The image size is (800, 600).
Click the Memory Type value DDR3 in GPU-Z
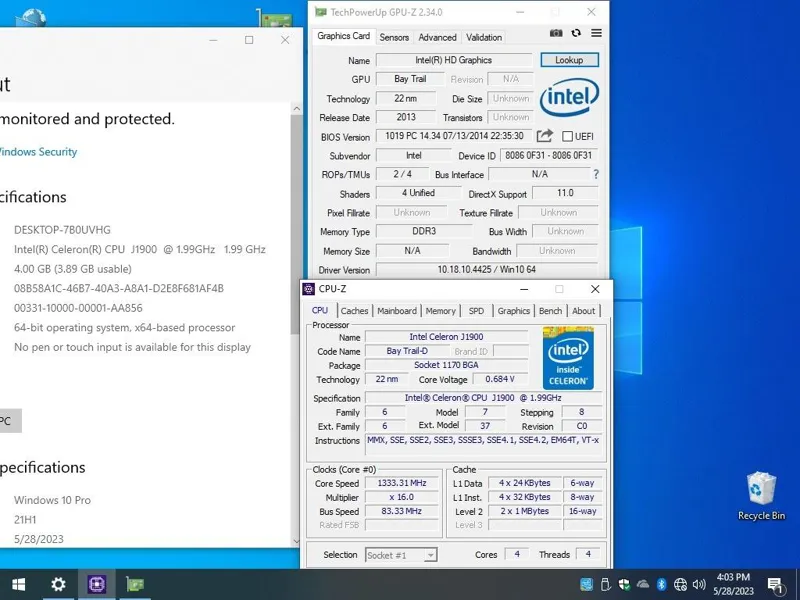[x=423, y=231]
